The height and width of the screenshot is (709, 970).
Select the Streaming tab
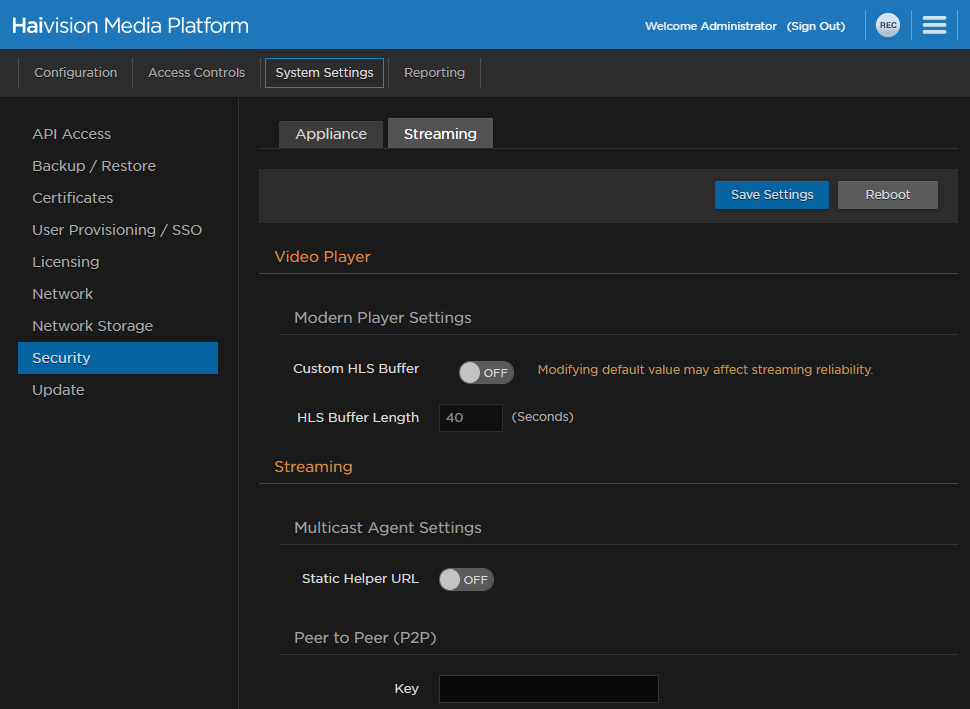click(x=440, y=134)
